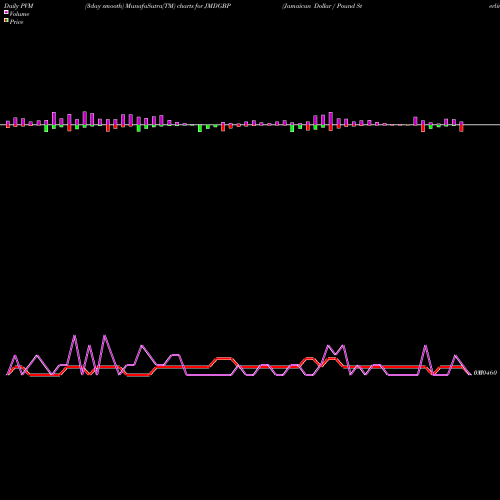Click the Jamaican Dollar / Pound text
Screen dimensions: 500x500
click(x=322, y=6)
